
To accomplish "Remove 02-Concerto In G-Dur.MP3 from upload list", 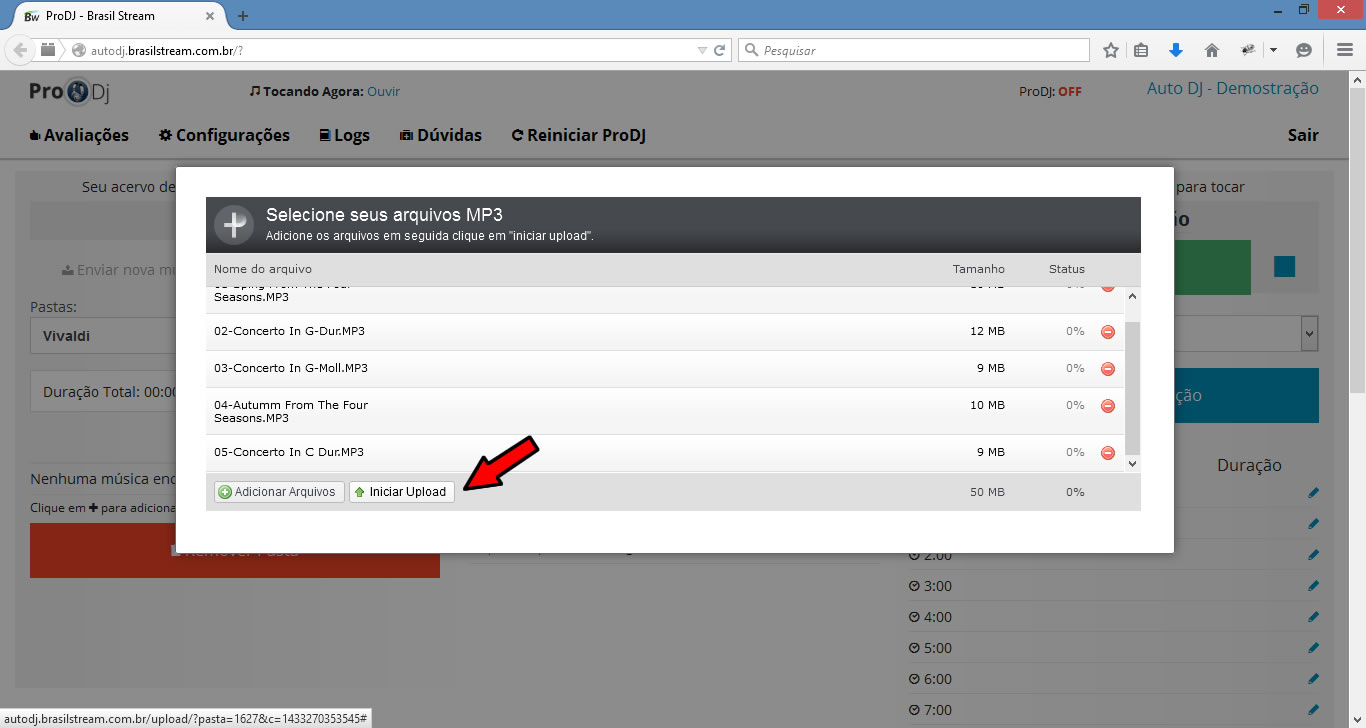I will click(1108, 332).
